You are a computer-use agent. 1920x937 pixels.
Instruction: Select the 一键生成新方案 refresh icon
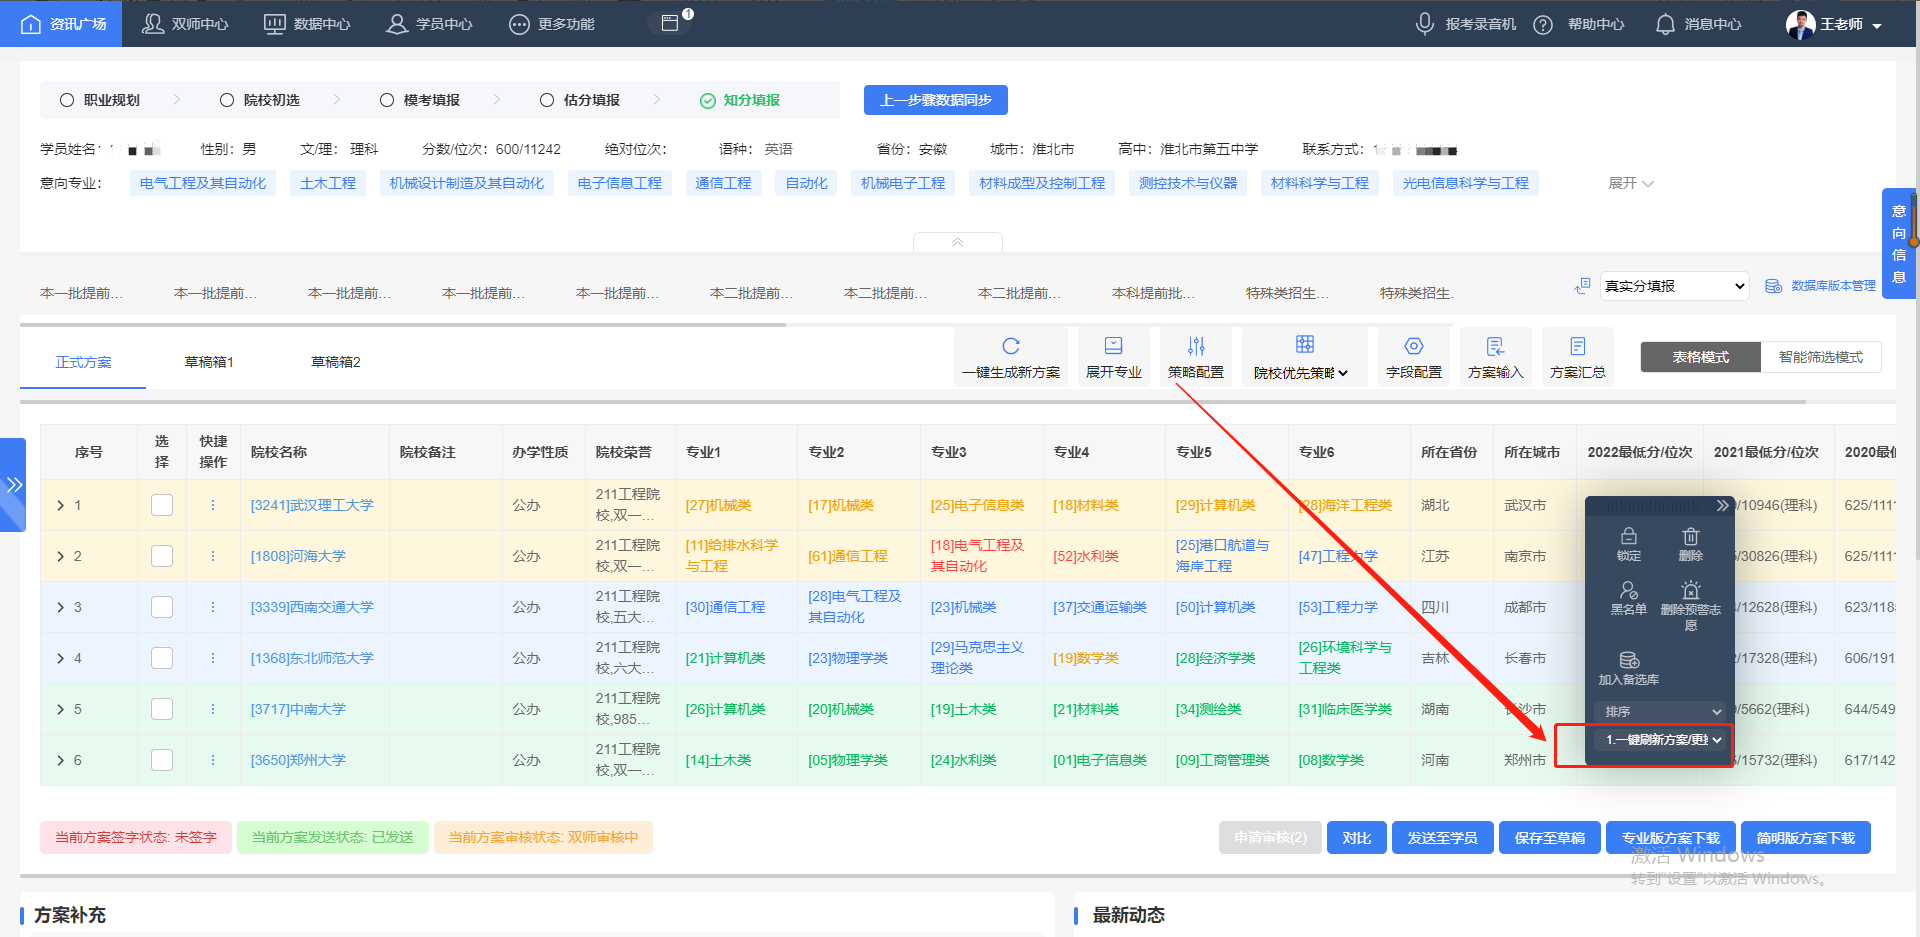pos(1010,345)
